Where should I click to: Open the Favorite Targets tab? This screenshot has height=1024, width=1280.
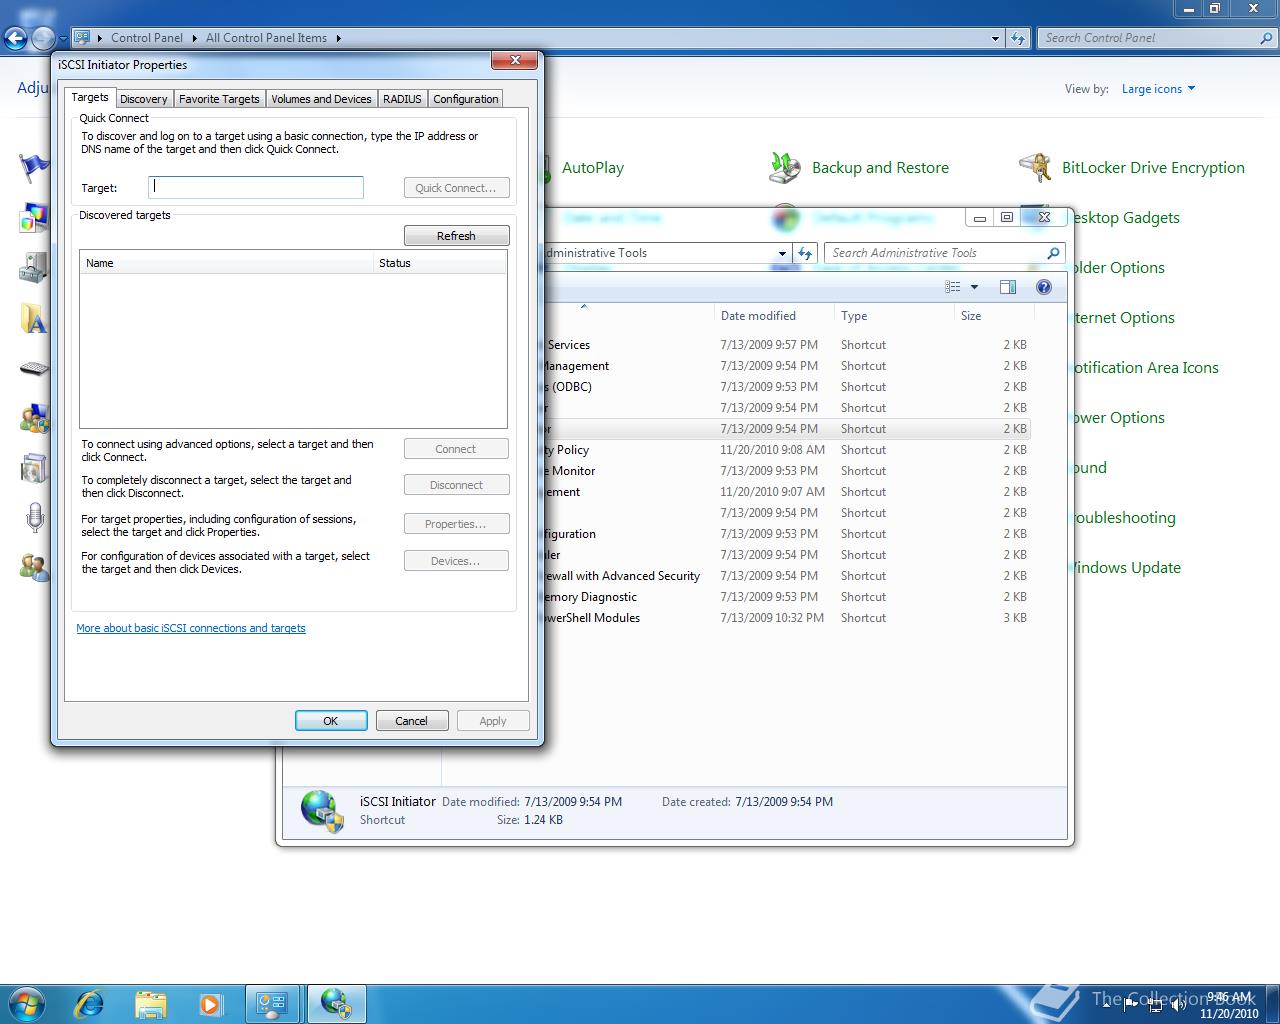coord(219,99)
